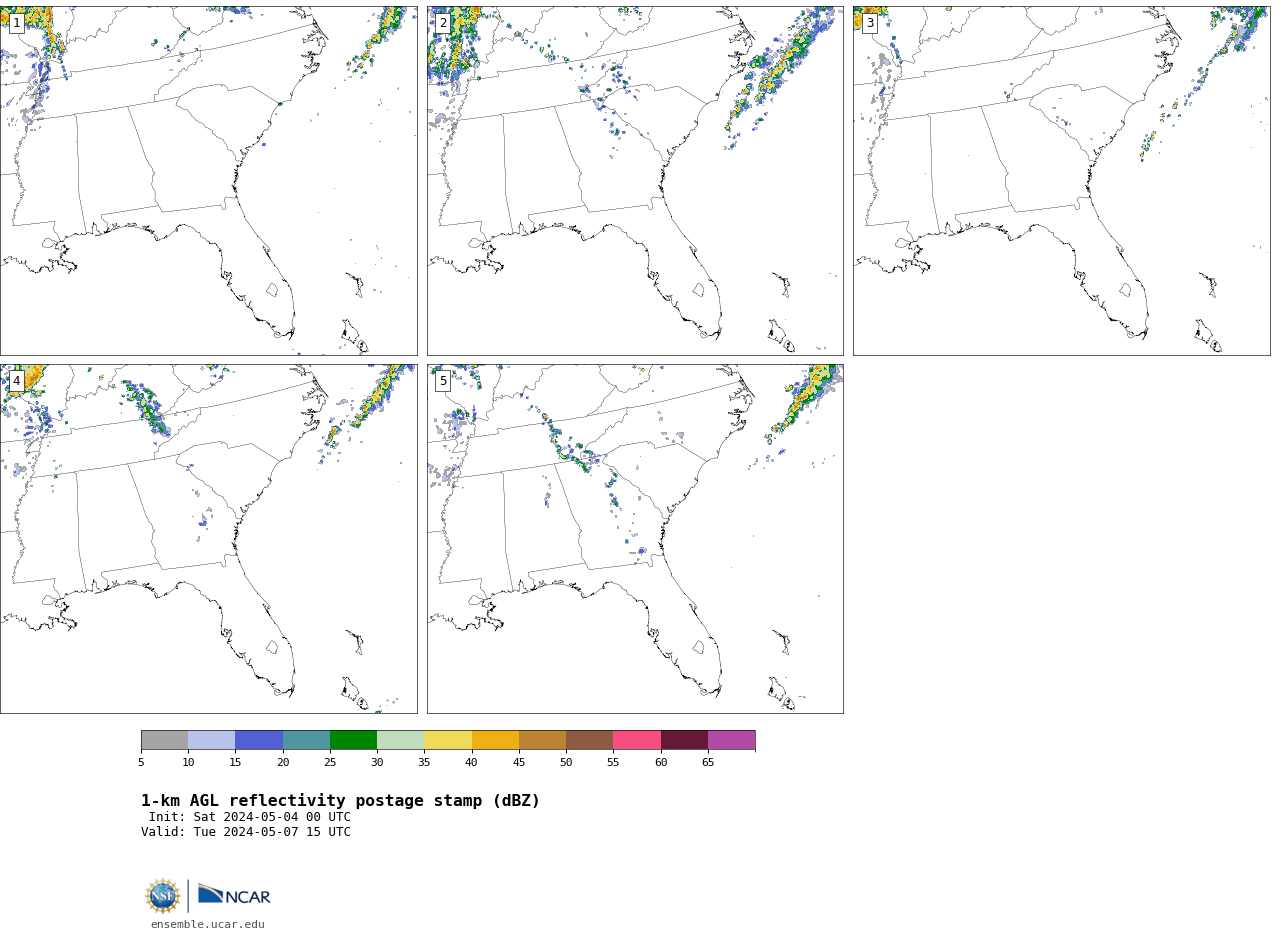The height and width of the screenshot is (936, 1280).
Task: Click the colorbar tick label '35'
Action: tap(425, 763)
